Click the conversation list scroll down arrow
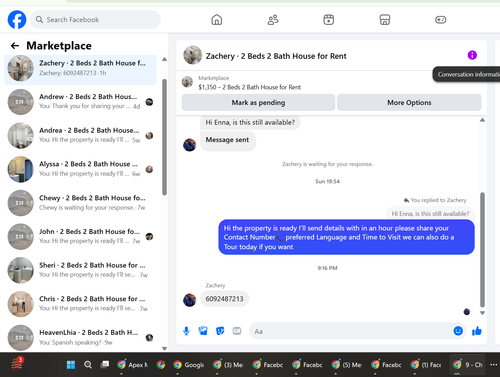Screen dimensions: 500x377 pos(164,348)
